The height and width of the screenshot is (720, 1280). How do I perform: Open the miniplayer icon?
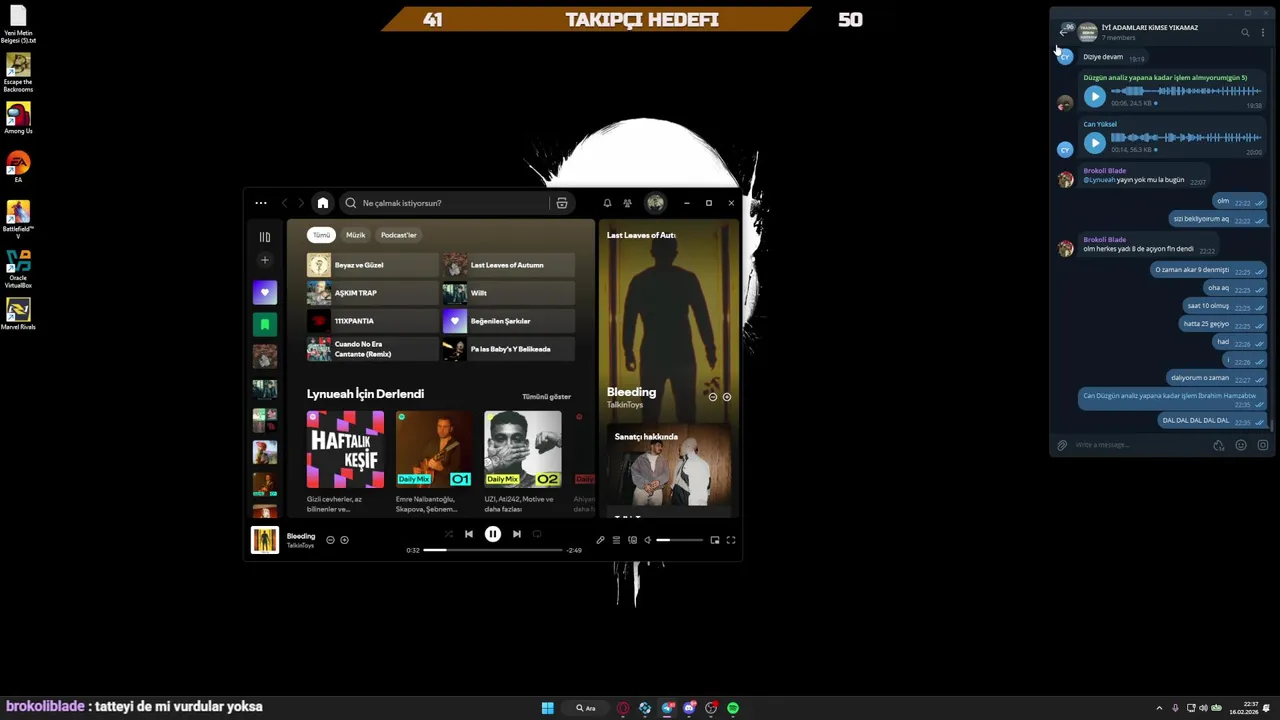[715, 540]
